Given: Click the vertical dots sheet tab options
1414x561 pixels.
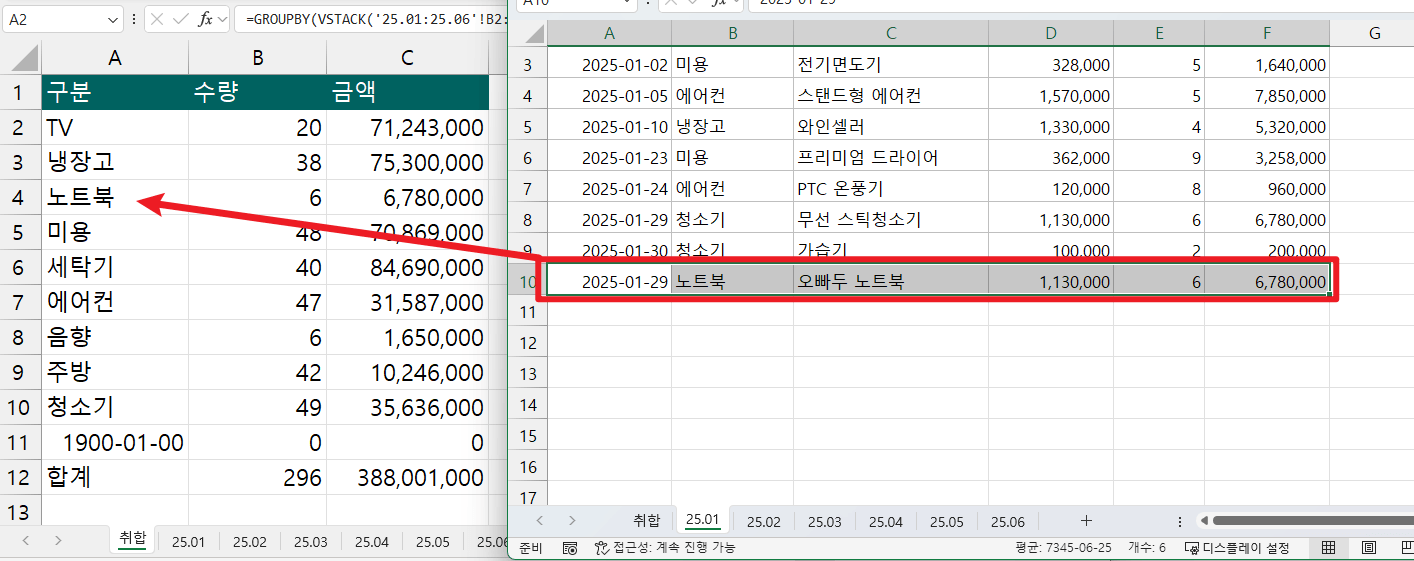Looking at the screenshot, I should point(1180,521).
